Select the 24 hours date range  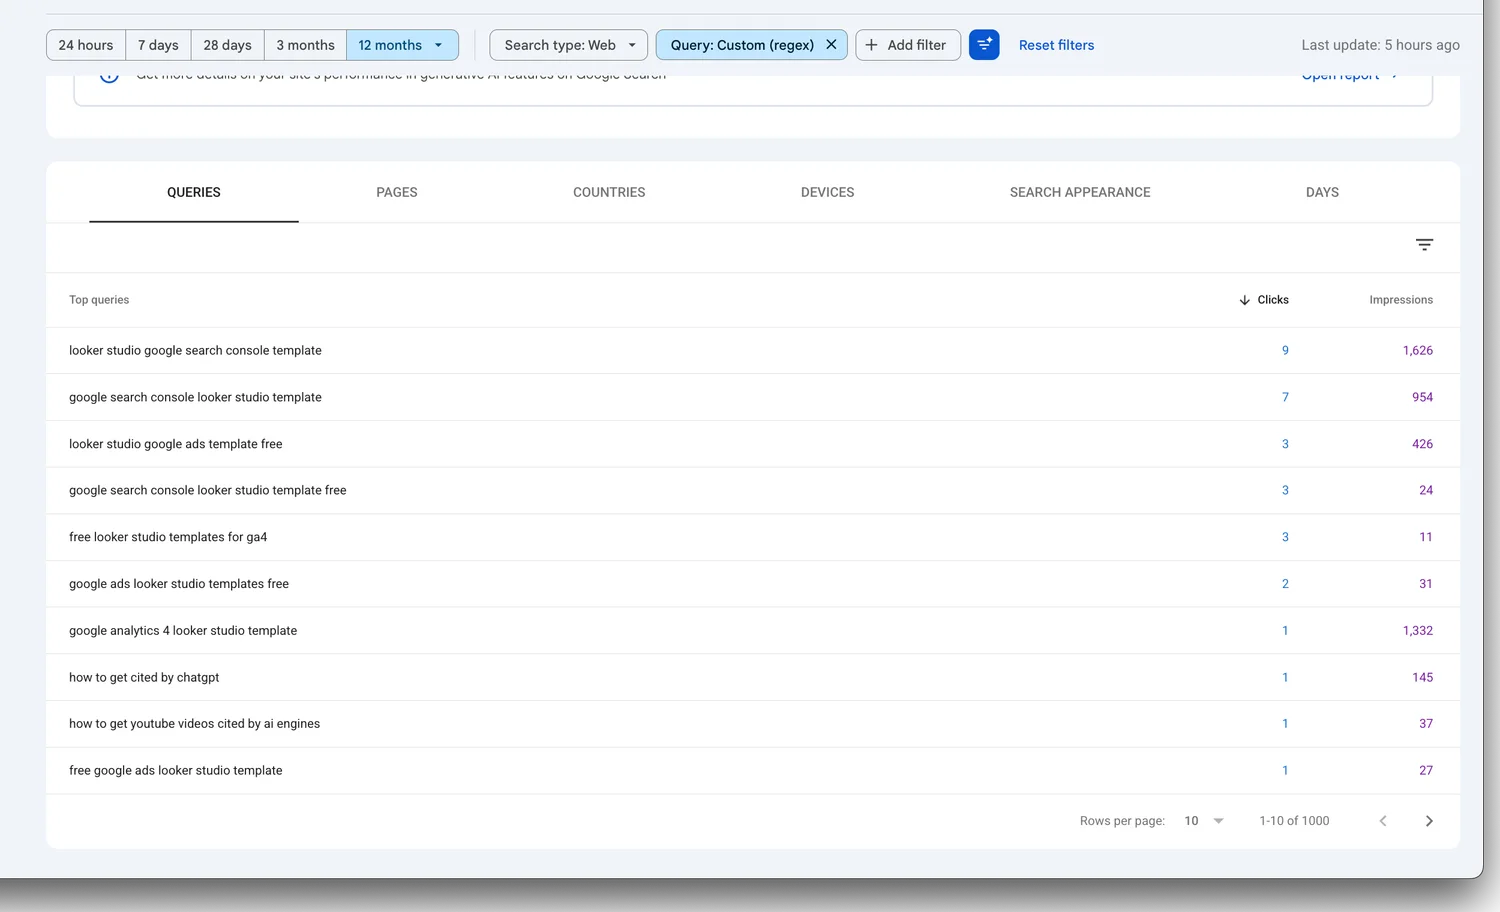[x=86, y=45]
